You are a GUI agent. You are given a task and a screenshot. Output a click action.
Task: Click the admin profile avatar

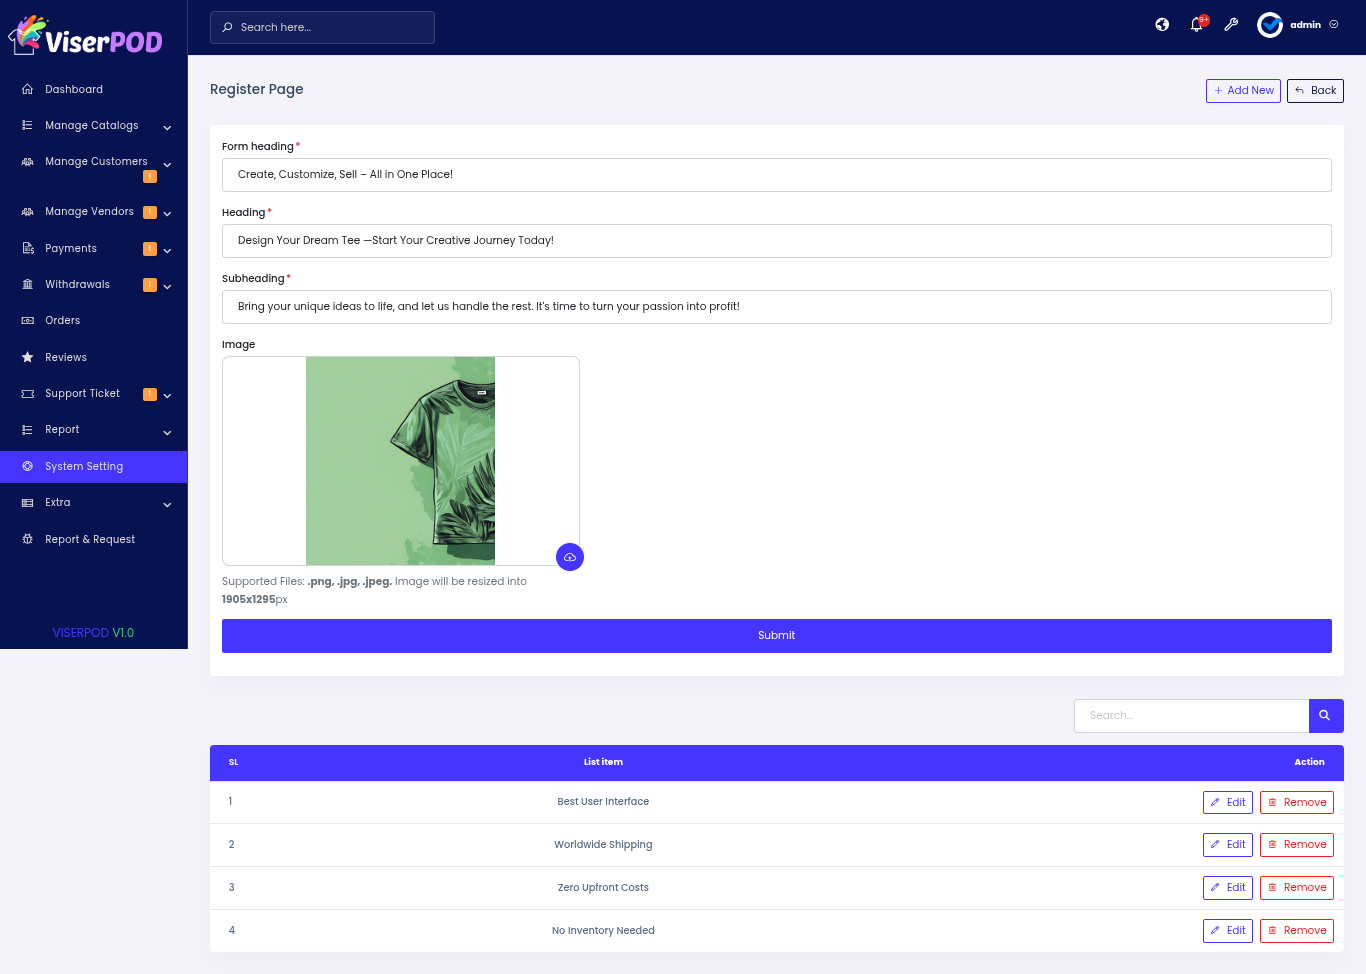click(1270, 25)
